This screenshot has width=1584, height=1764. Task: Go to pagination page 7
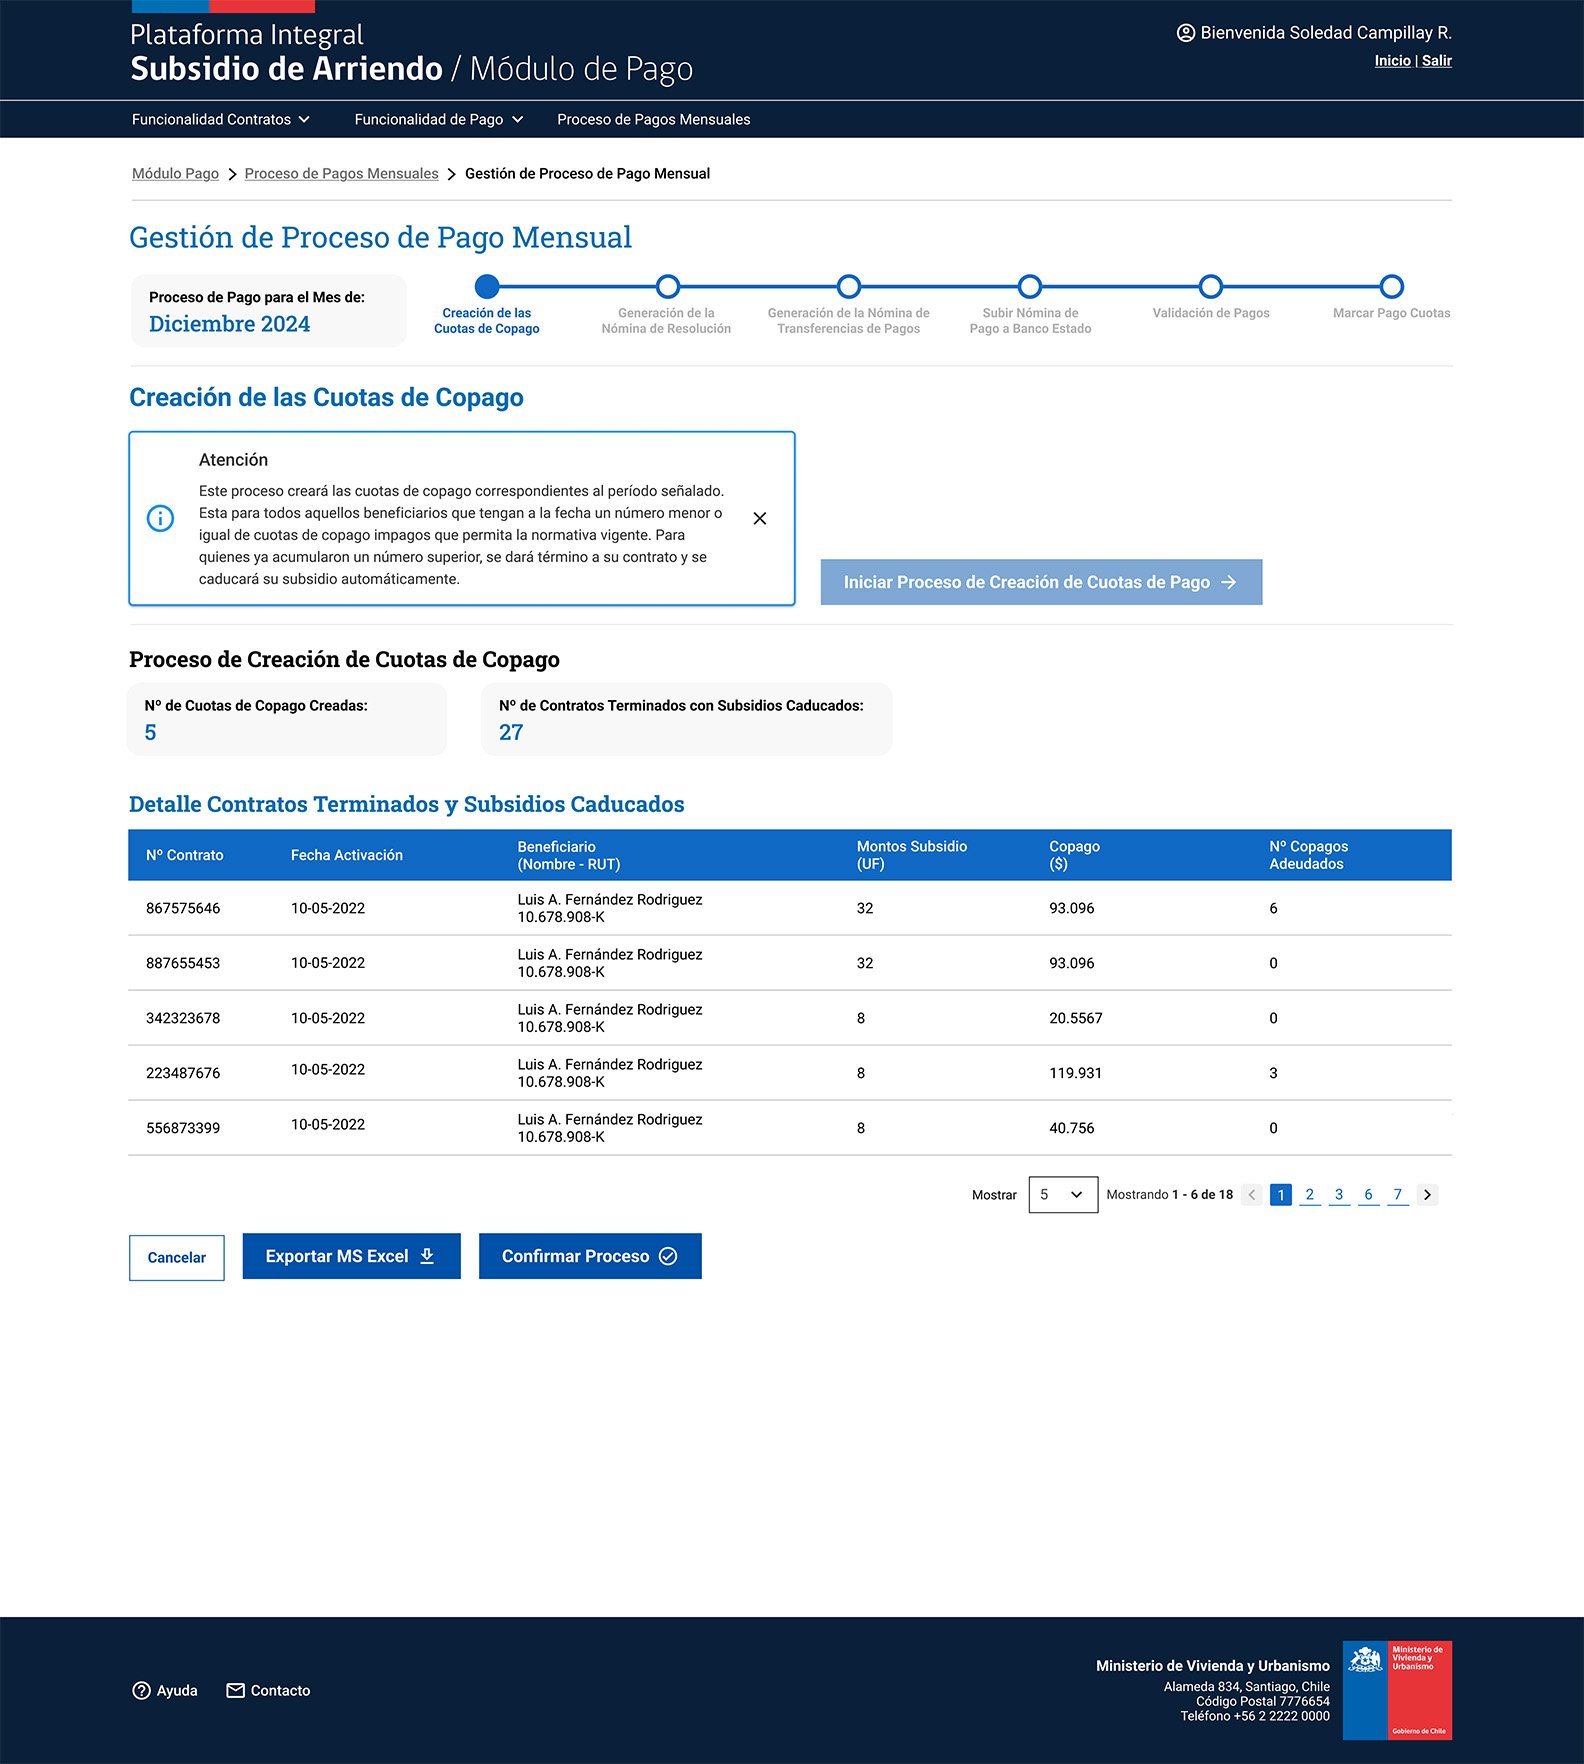point(1398,1195)
